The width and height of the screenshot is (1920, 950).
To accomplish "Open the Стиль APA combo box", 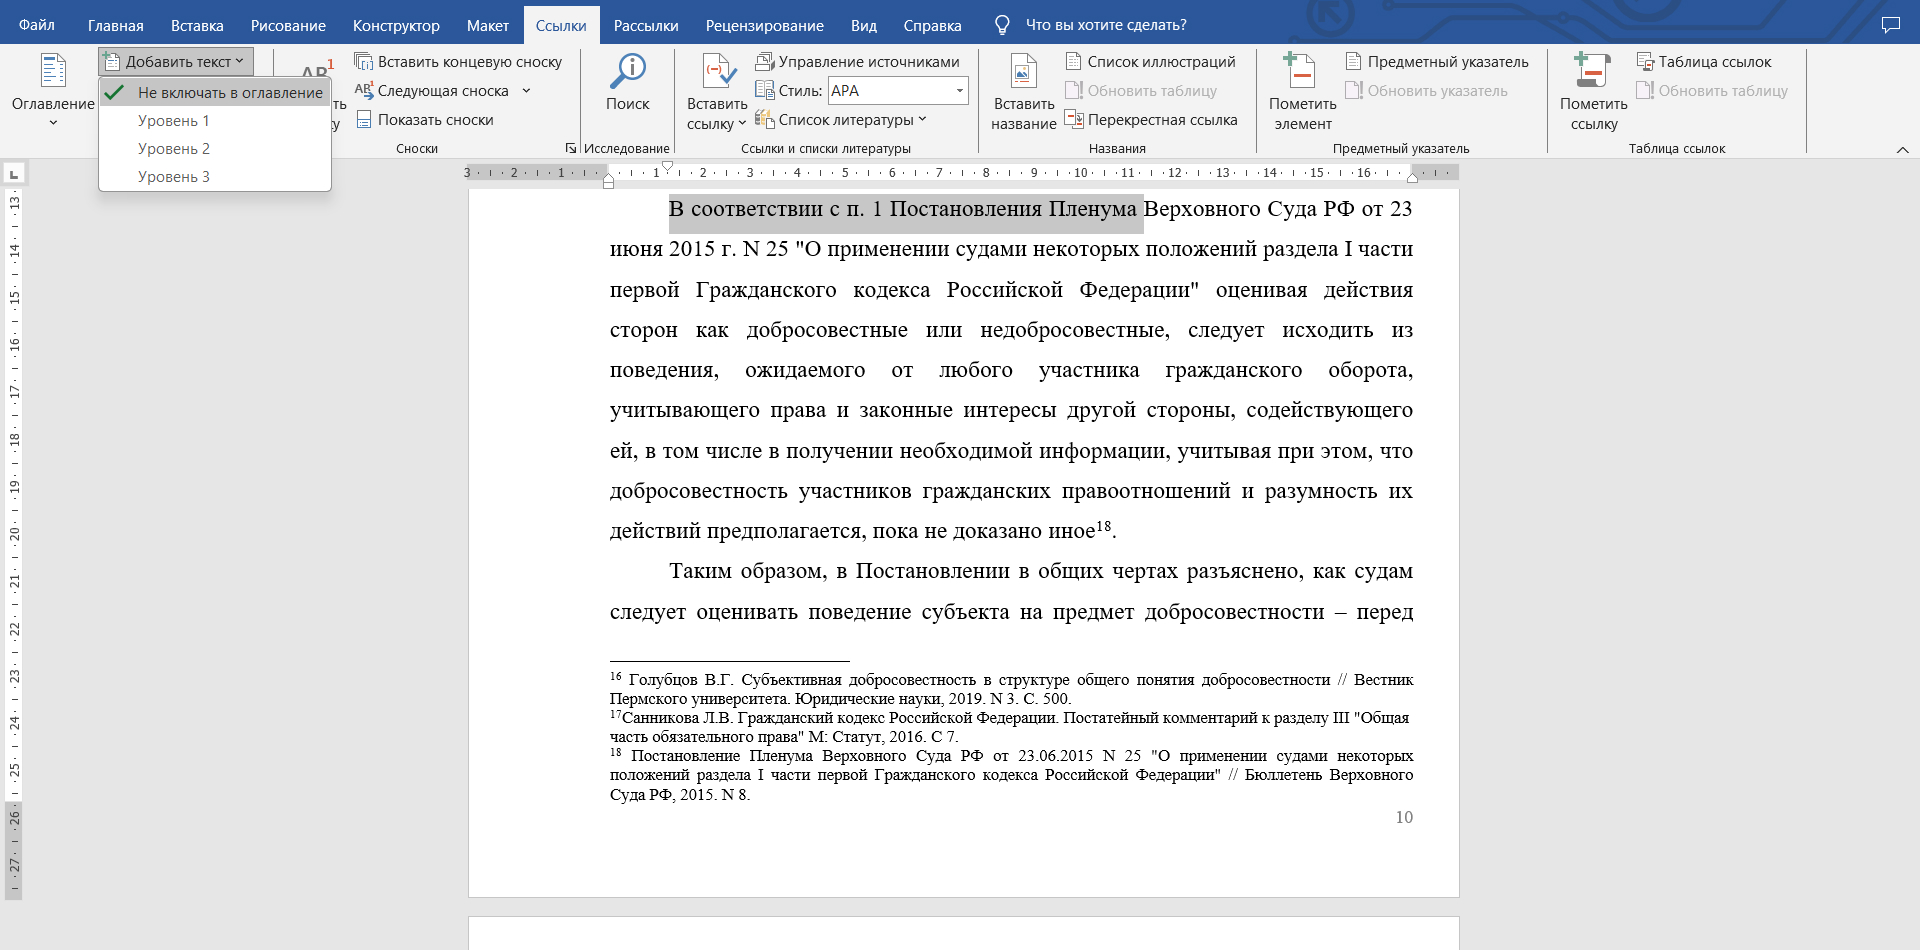I will click(898, 91).
